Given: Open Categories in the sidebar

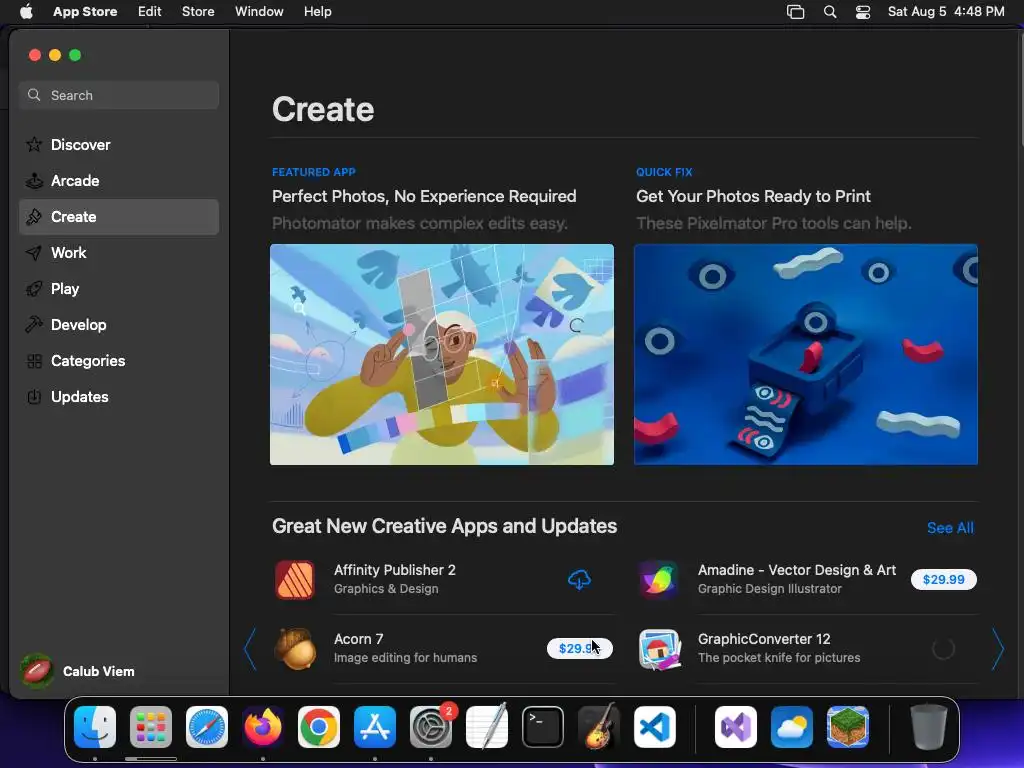Looking at the screenshot, I should pos(119,360).
